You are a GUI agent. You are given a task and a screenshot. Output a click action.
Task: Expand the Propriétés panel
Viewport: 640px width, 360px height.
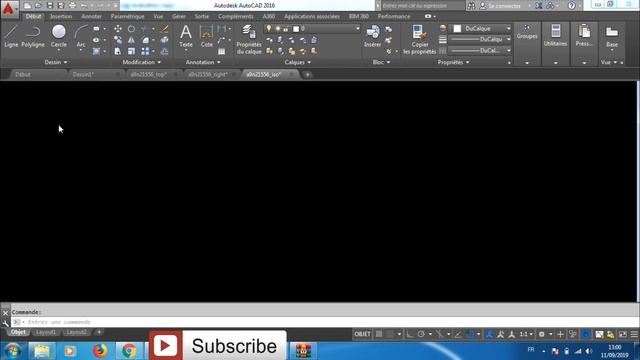[x=453, y=62]
